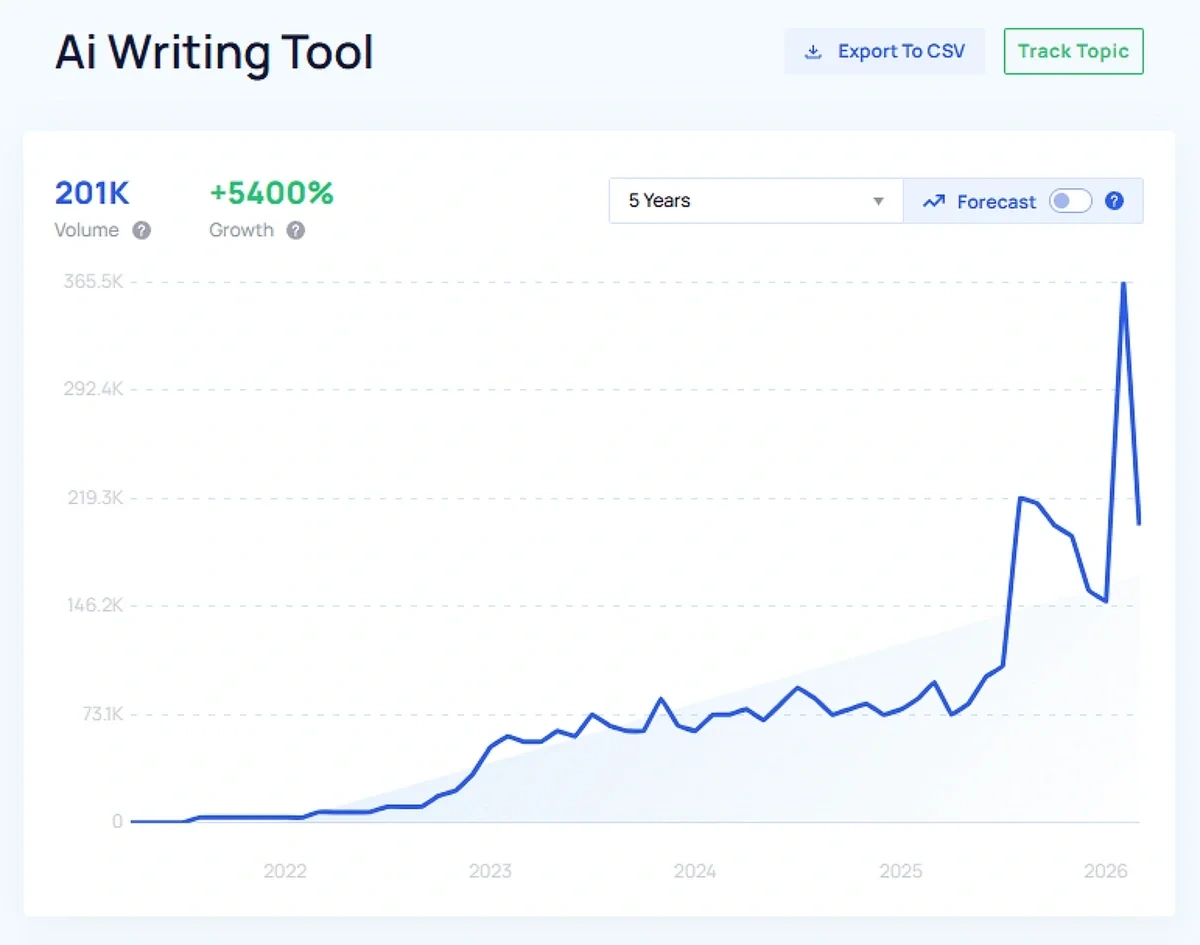Click the Export To CSV button

pyautogui.click(x=884, y=51)
